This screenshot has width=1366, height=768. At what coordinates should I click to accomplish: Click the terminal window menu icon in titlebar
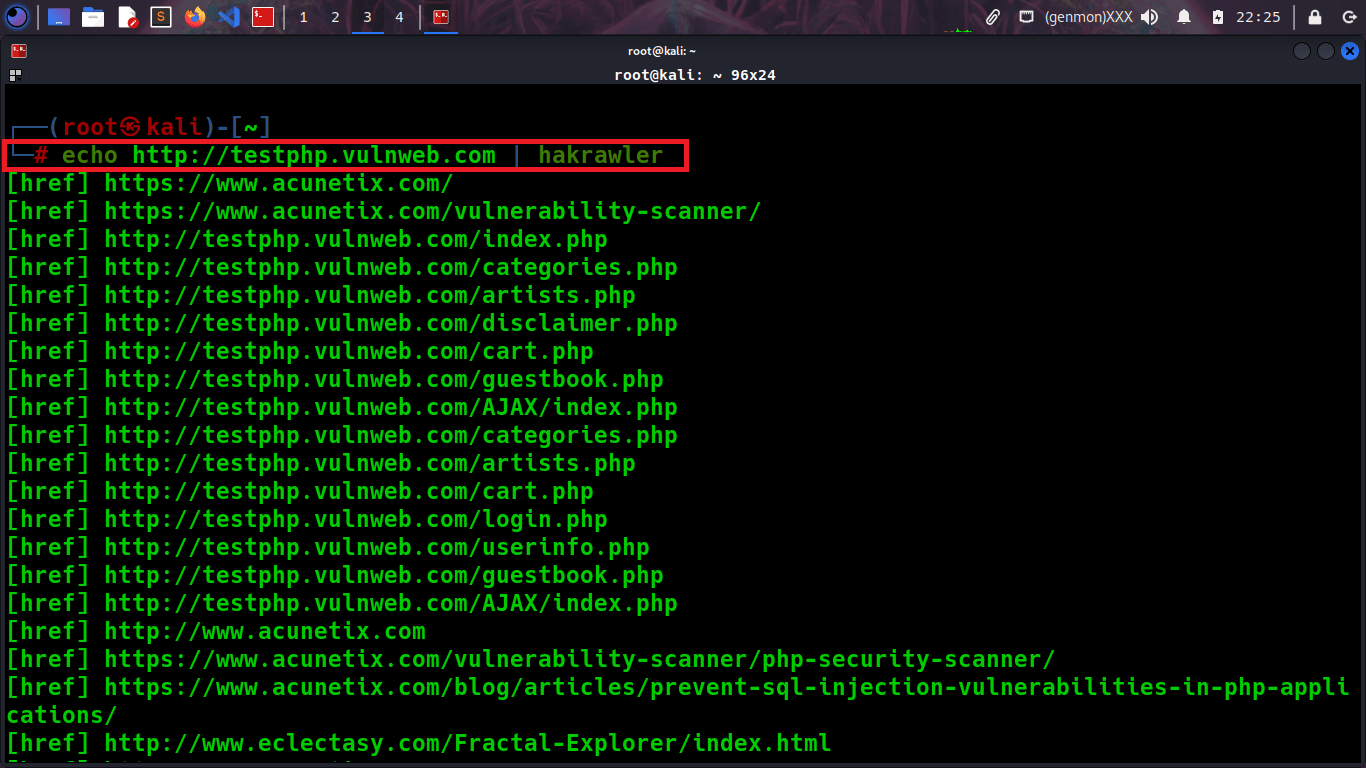point(18,51)
